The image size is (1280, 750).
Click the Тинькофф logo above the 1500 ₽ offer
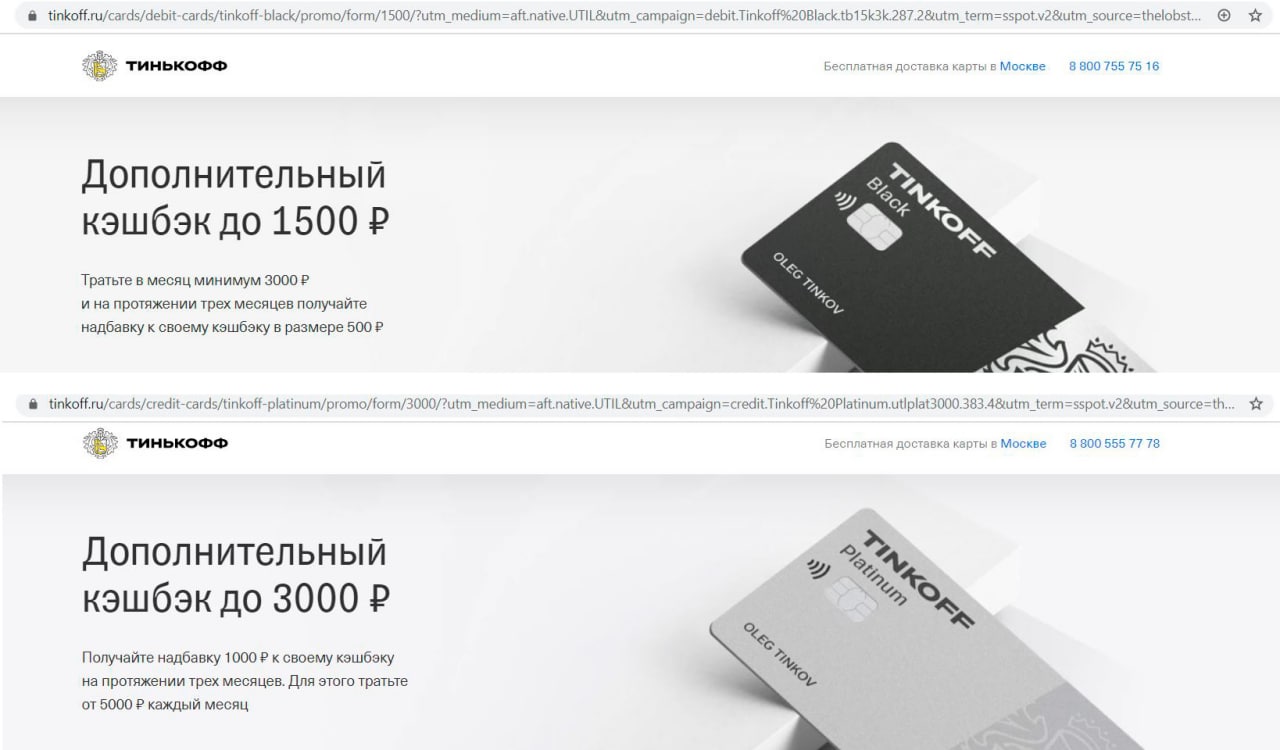tap(154, 67)
